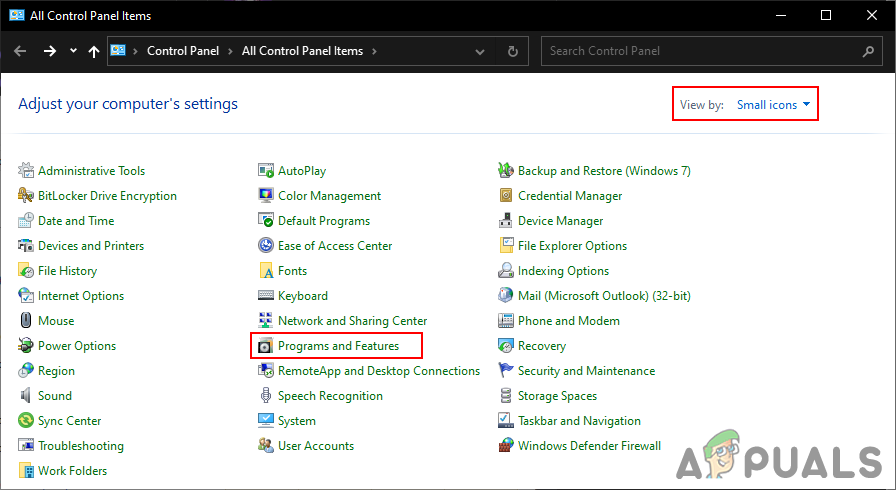Select Control Panel in the breadcrumb path

[x=182, y=51]
